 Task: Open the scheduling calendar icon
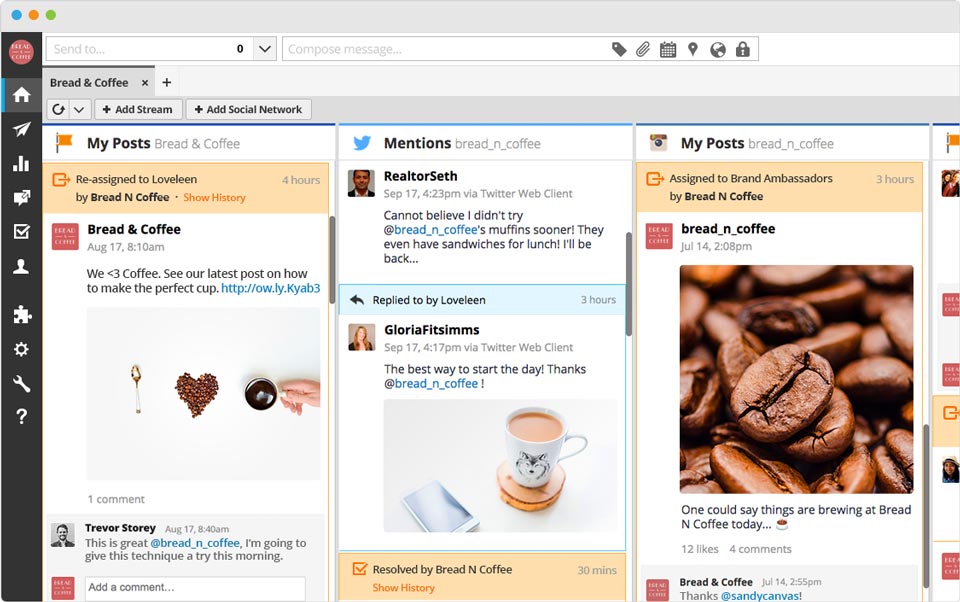[x=668, y=49]
